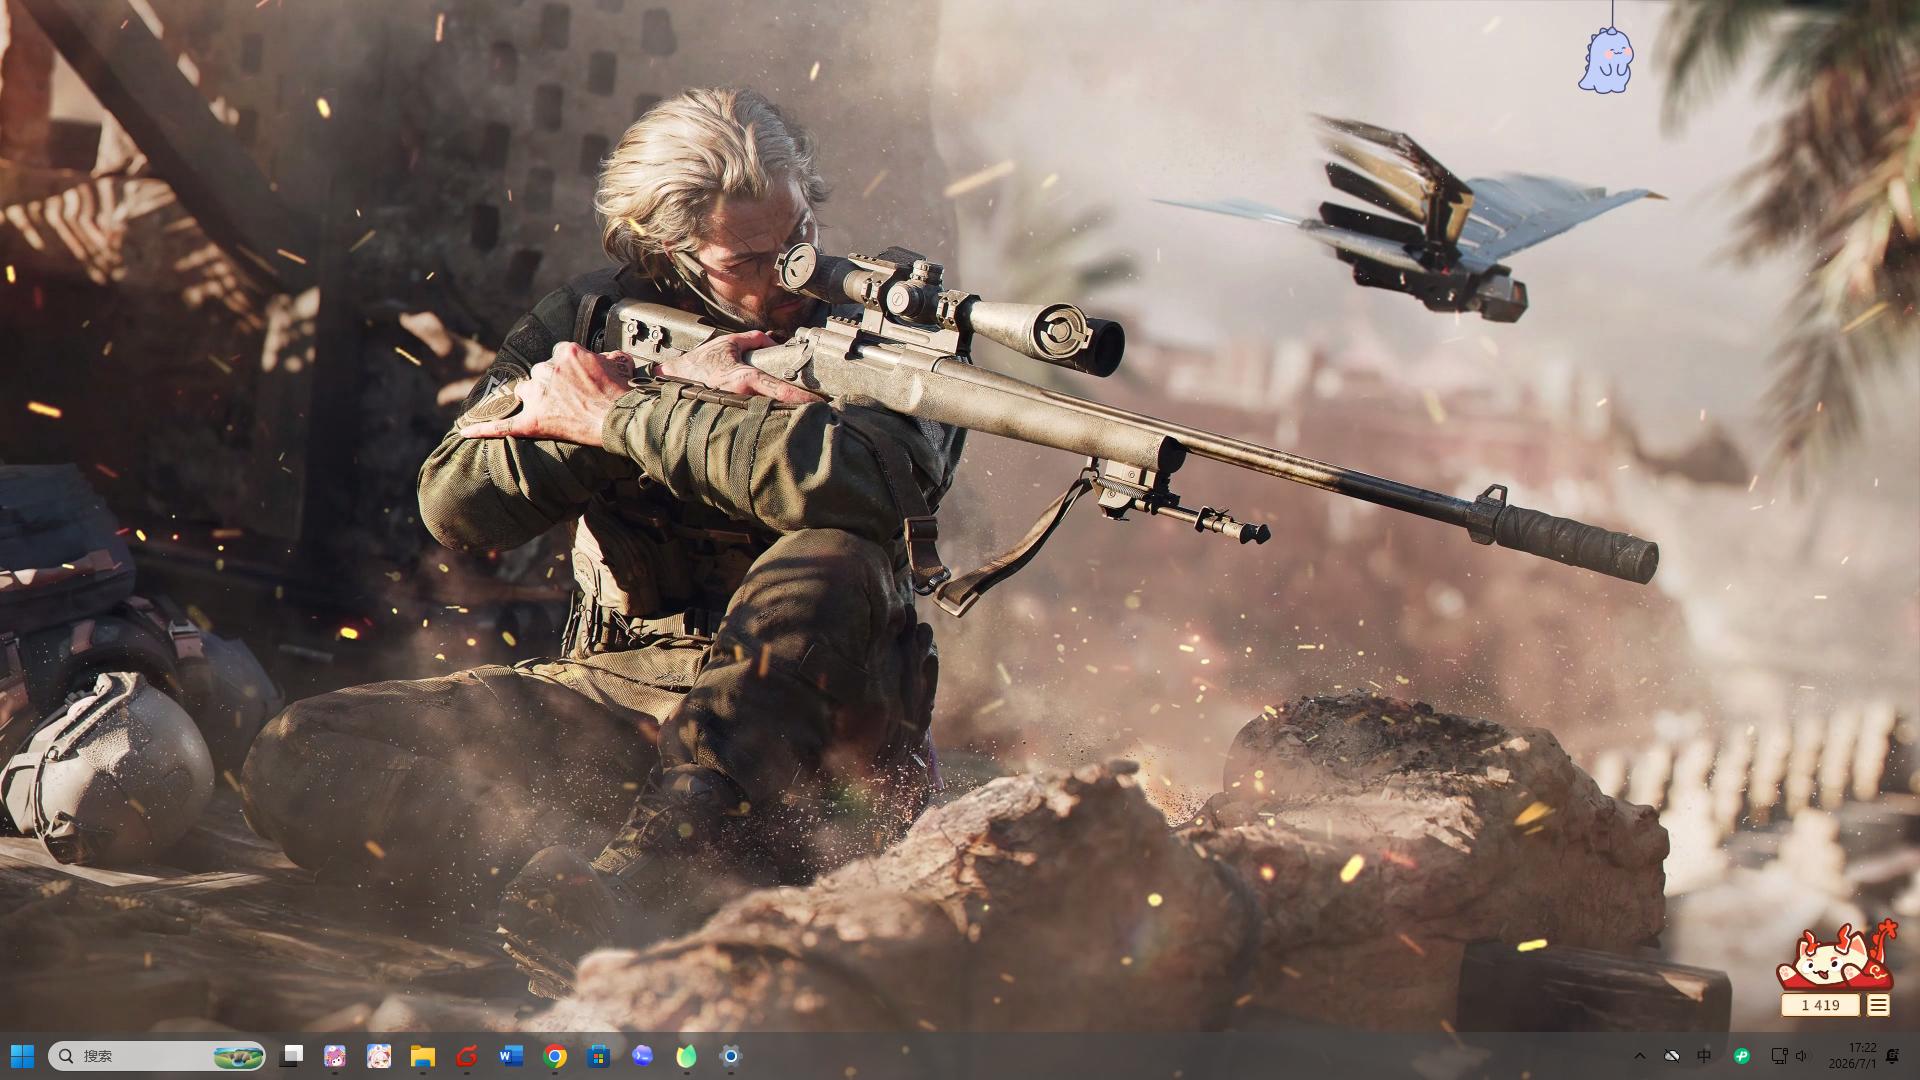Screen dimensions: 1920x1080
Task: Open the Settings gear app on taskbar
Action: [731, 1056]
